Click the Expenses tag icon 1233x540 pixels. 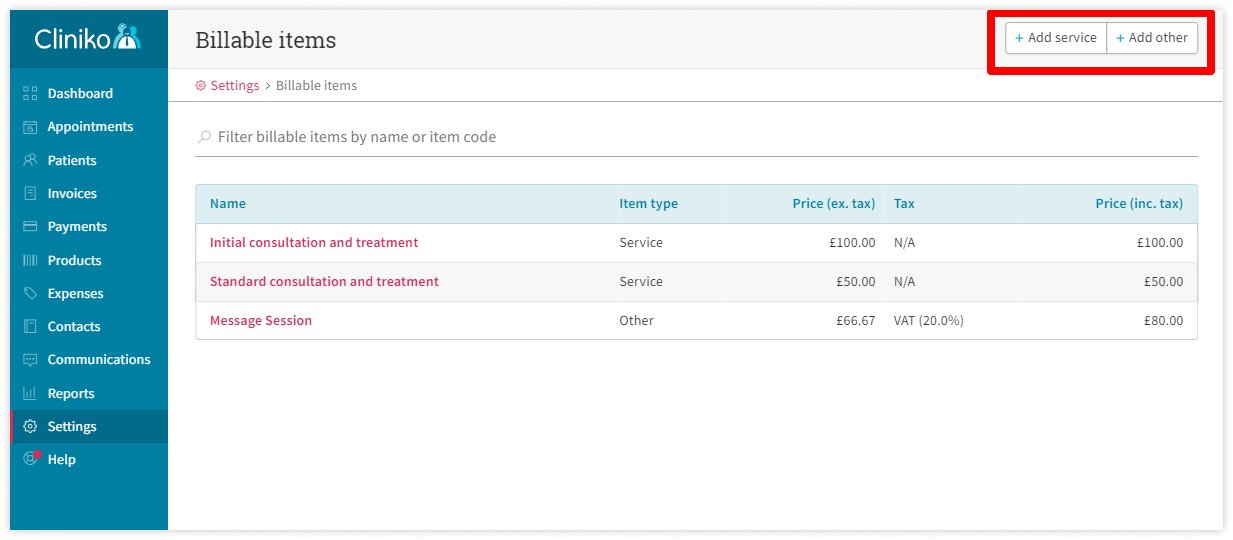(x=30, y=294)
